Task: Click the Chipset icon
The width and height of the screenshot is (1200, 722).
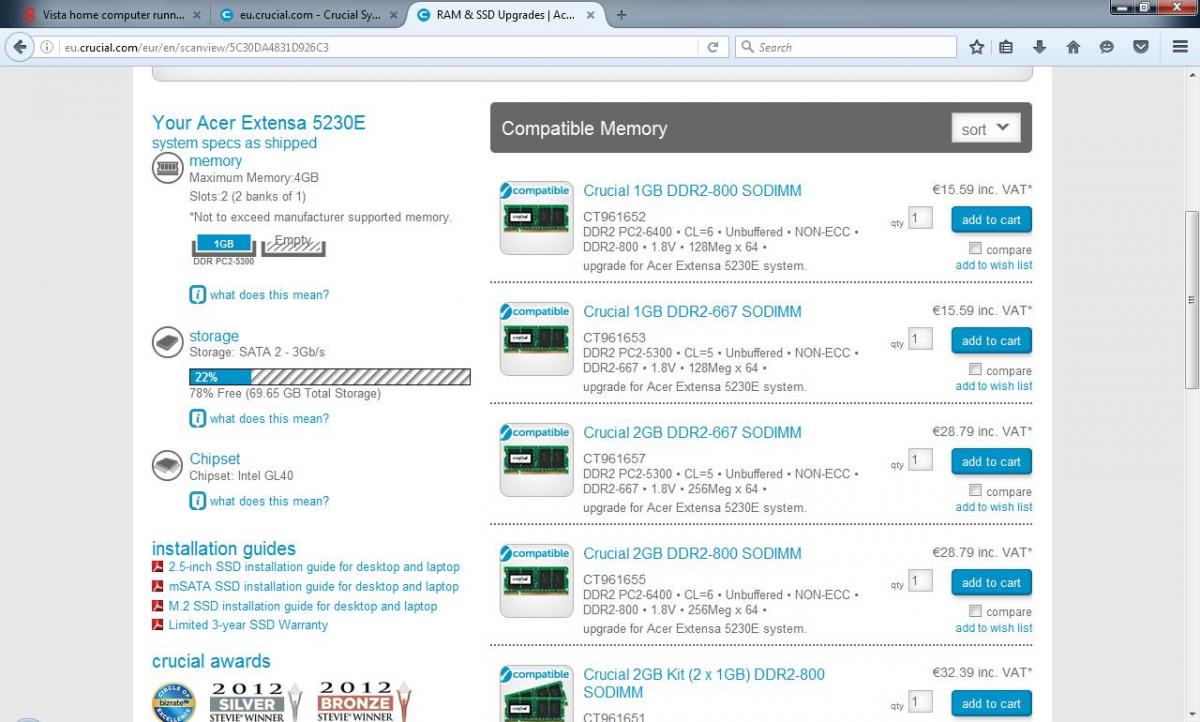Action: (x=168, y=466)
